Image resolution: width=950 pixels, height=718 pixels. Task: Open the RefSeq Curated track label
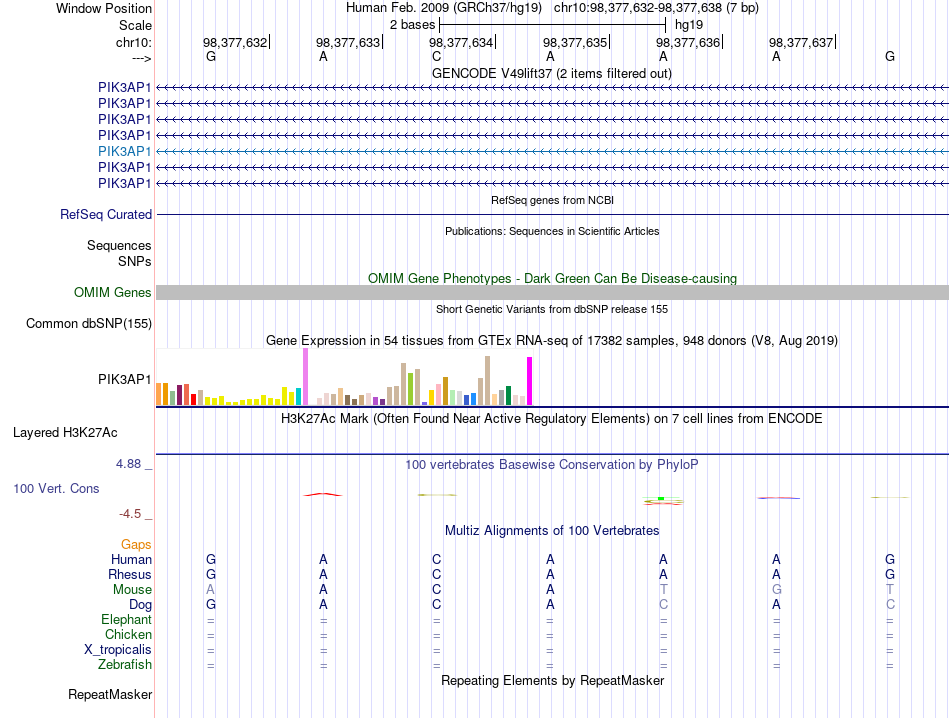(x=106, y=214)
